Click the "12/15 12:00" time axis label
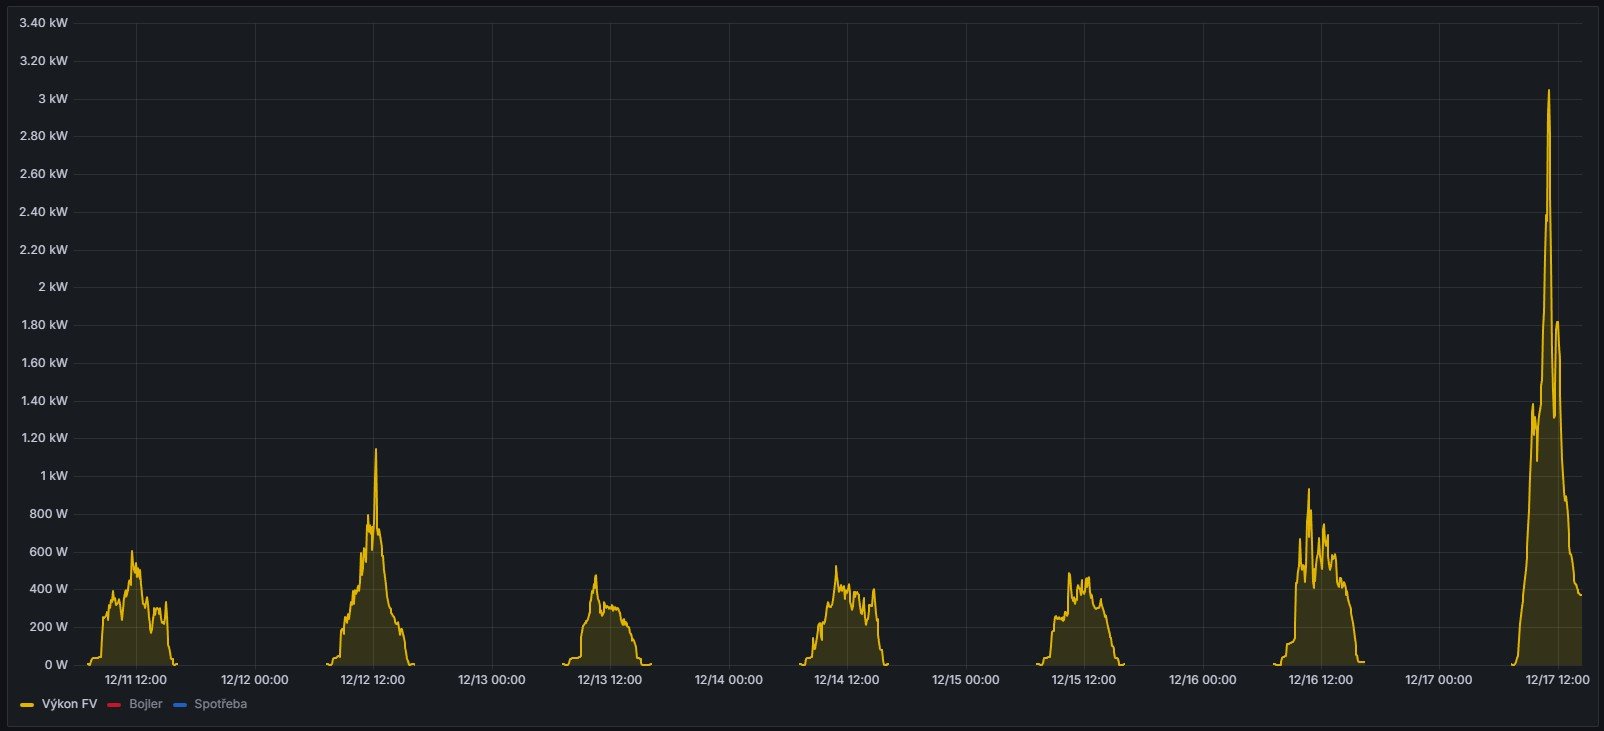 click(x=1084, y=680)
